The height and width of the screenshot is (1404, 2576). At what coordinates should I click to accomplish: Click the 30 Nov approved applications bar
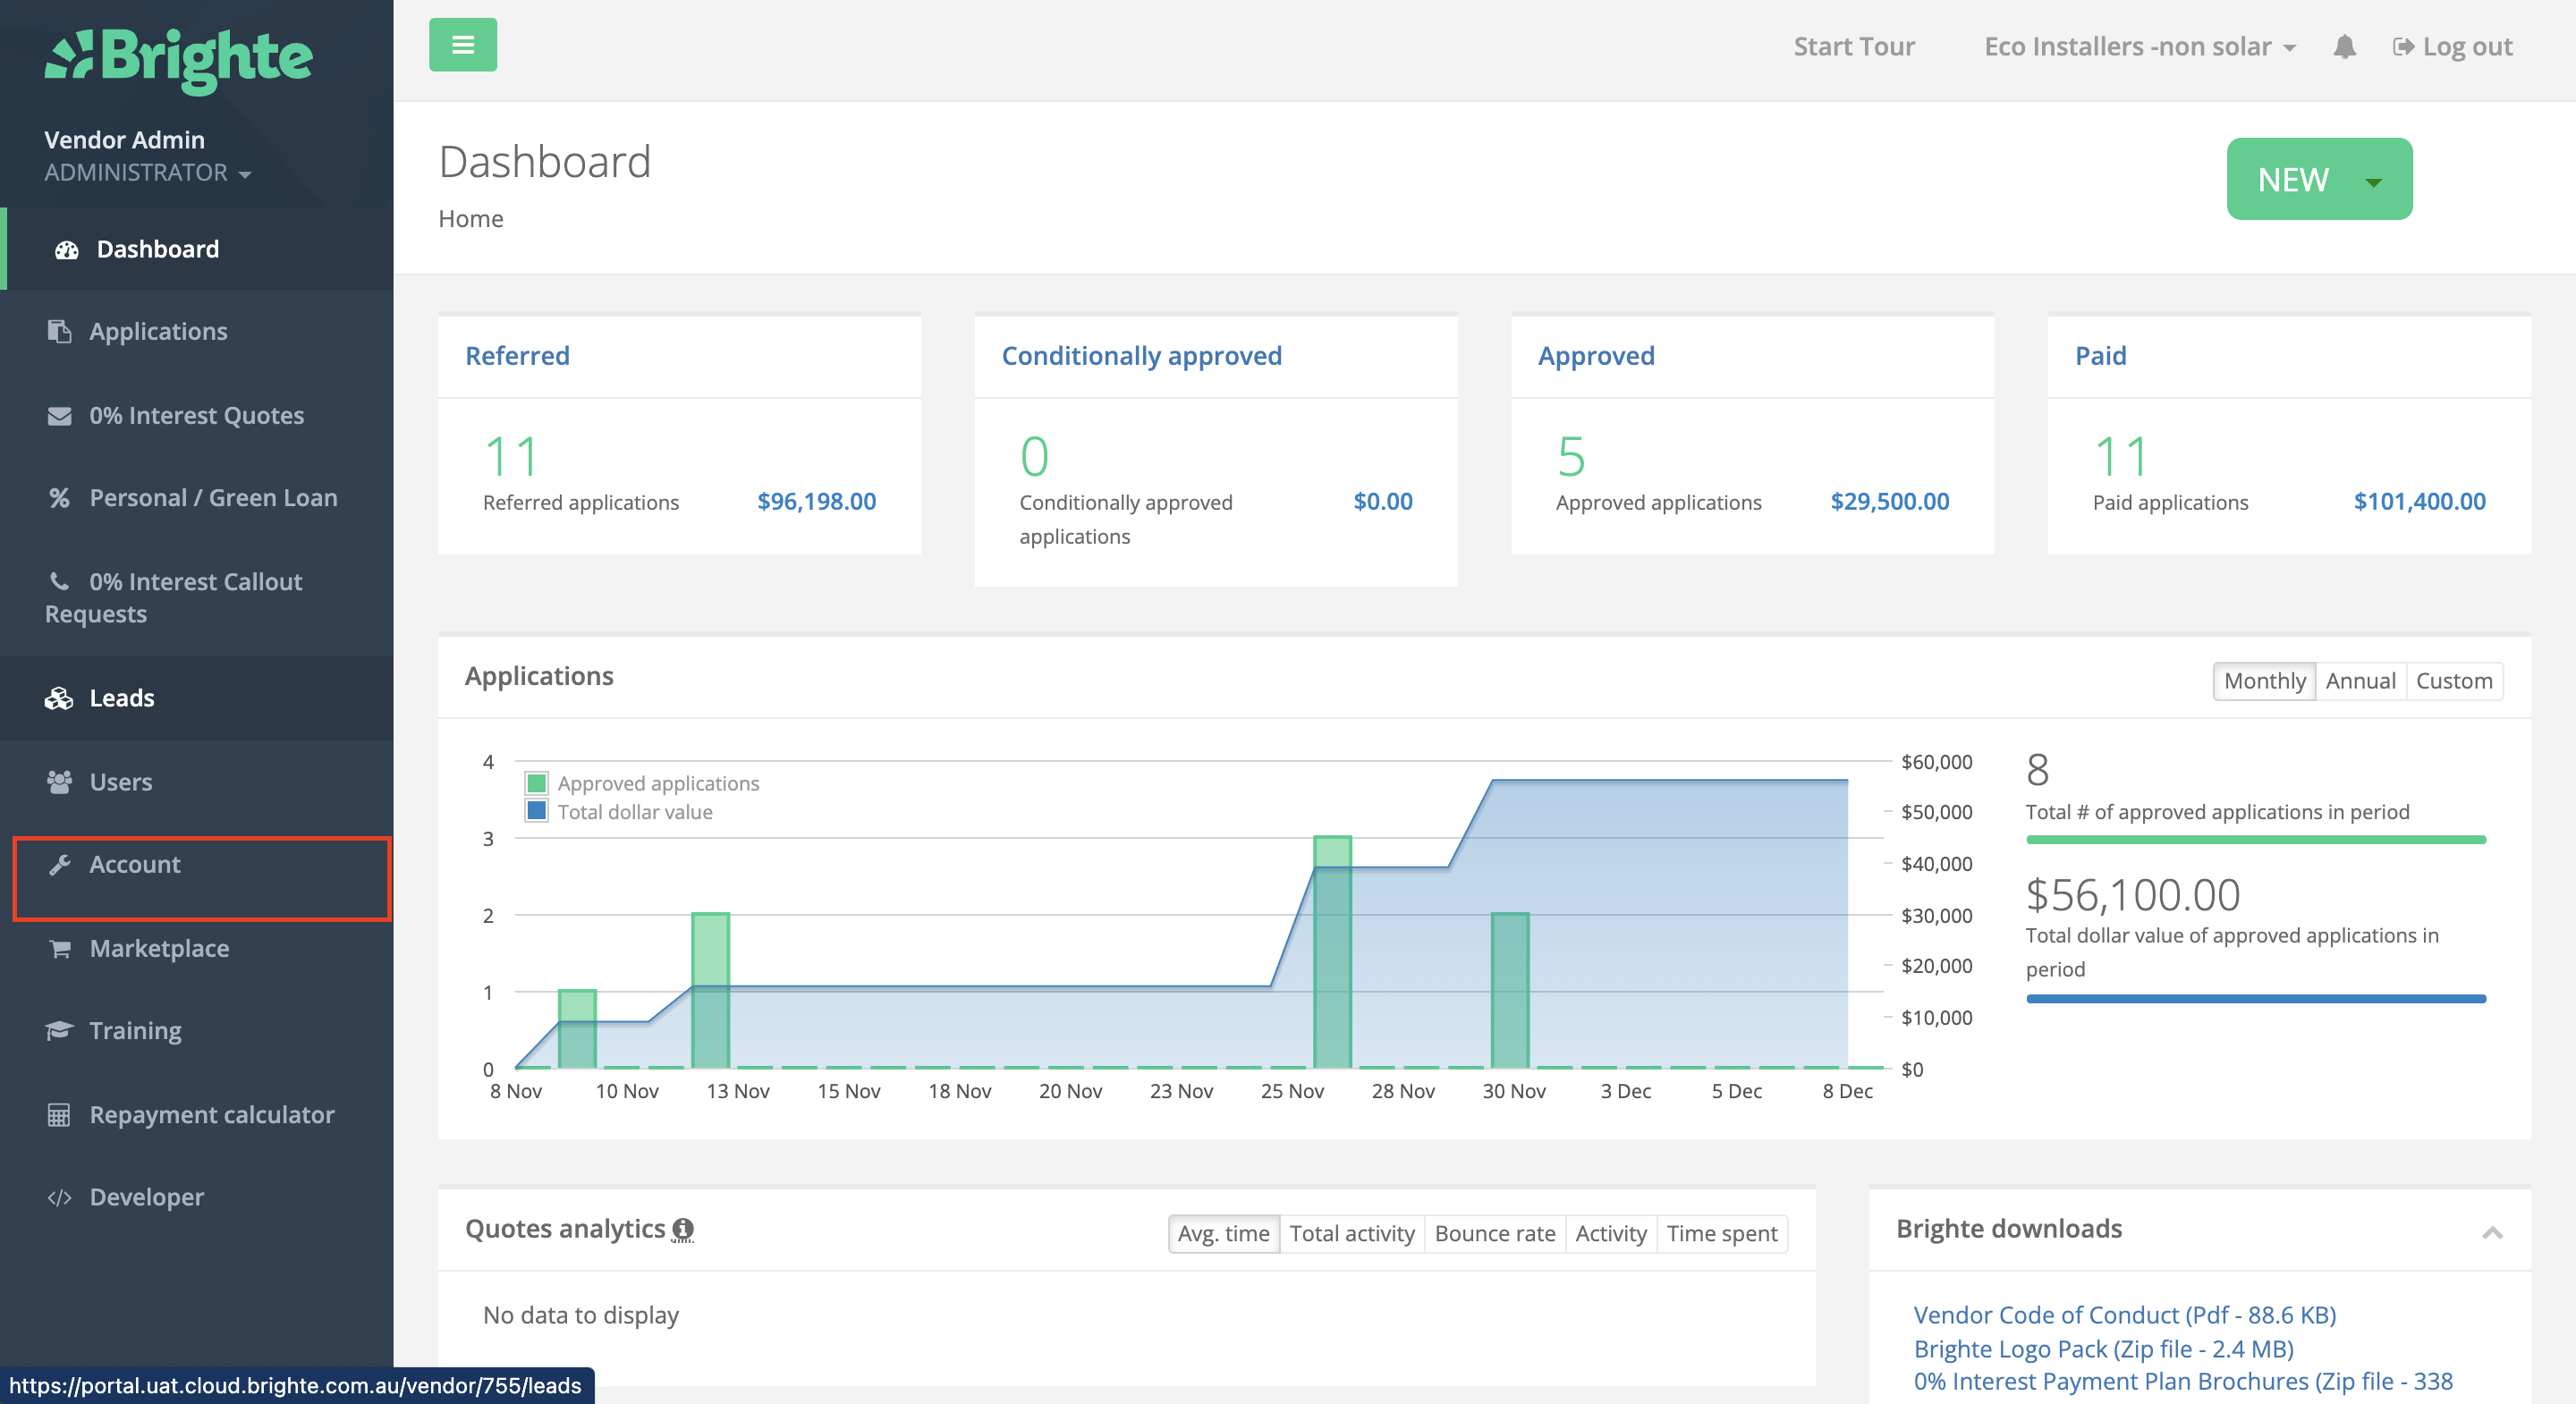1510,990
